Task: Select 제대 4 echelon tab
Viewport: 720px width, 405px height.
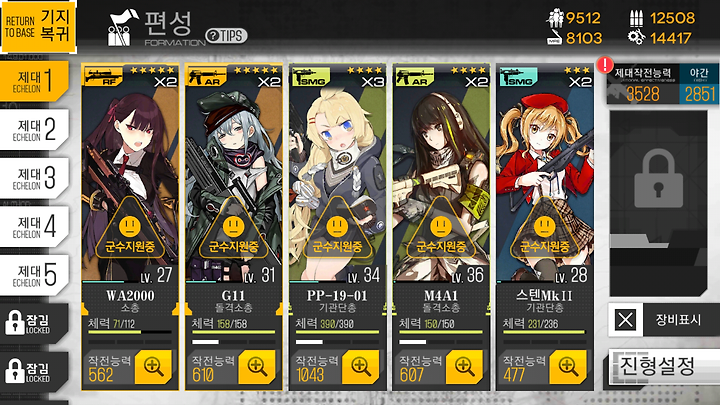Action: pyautogui.click(x=34, y=227)
